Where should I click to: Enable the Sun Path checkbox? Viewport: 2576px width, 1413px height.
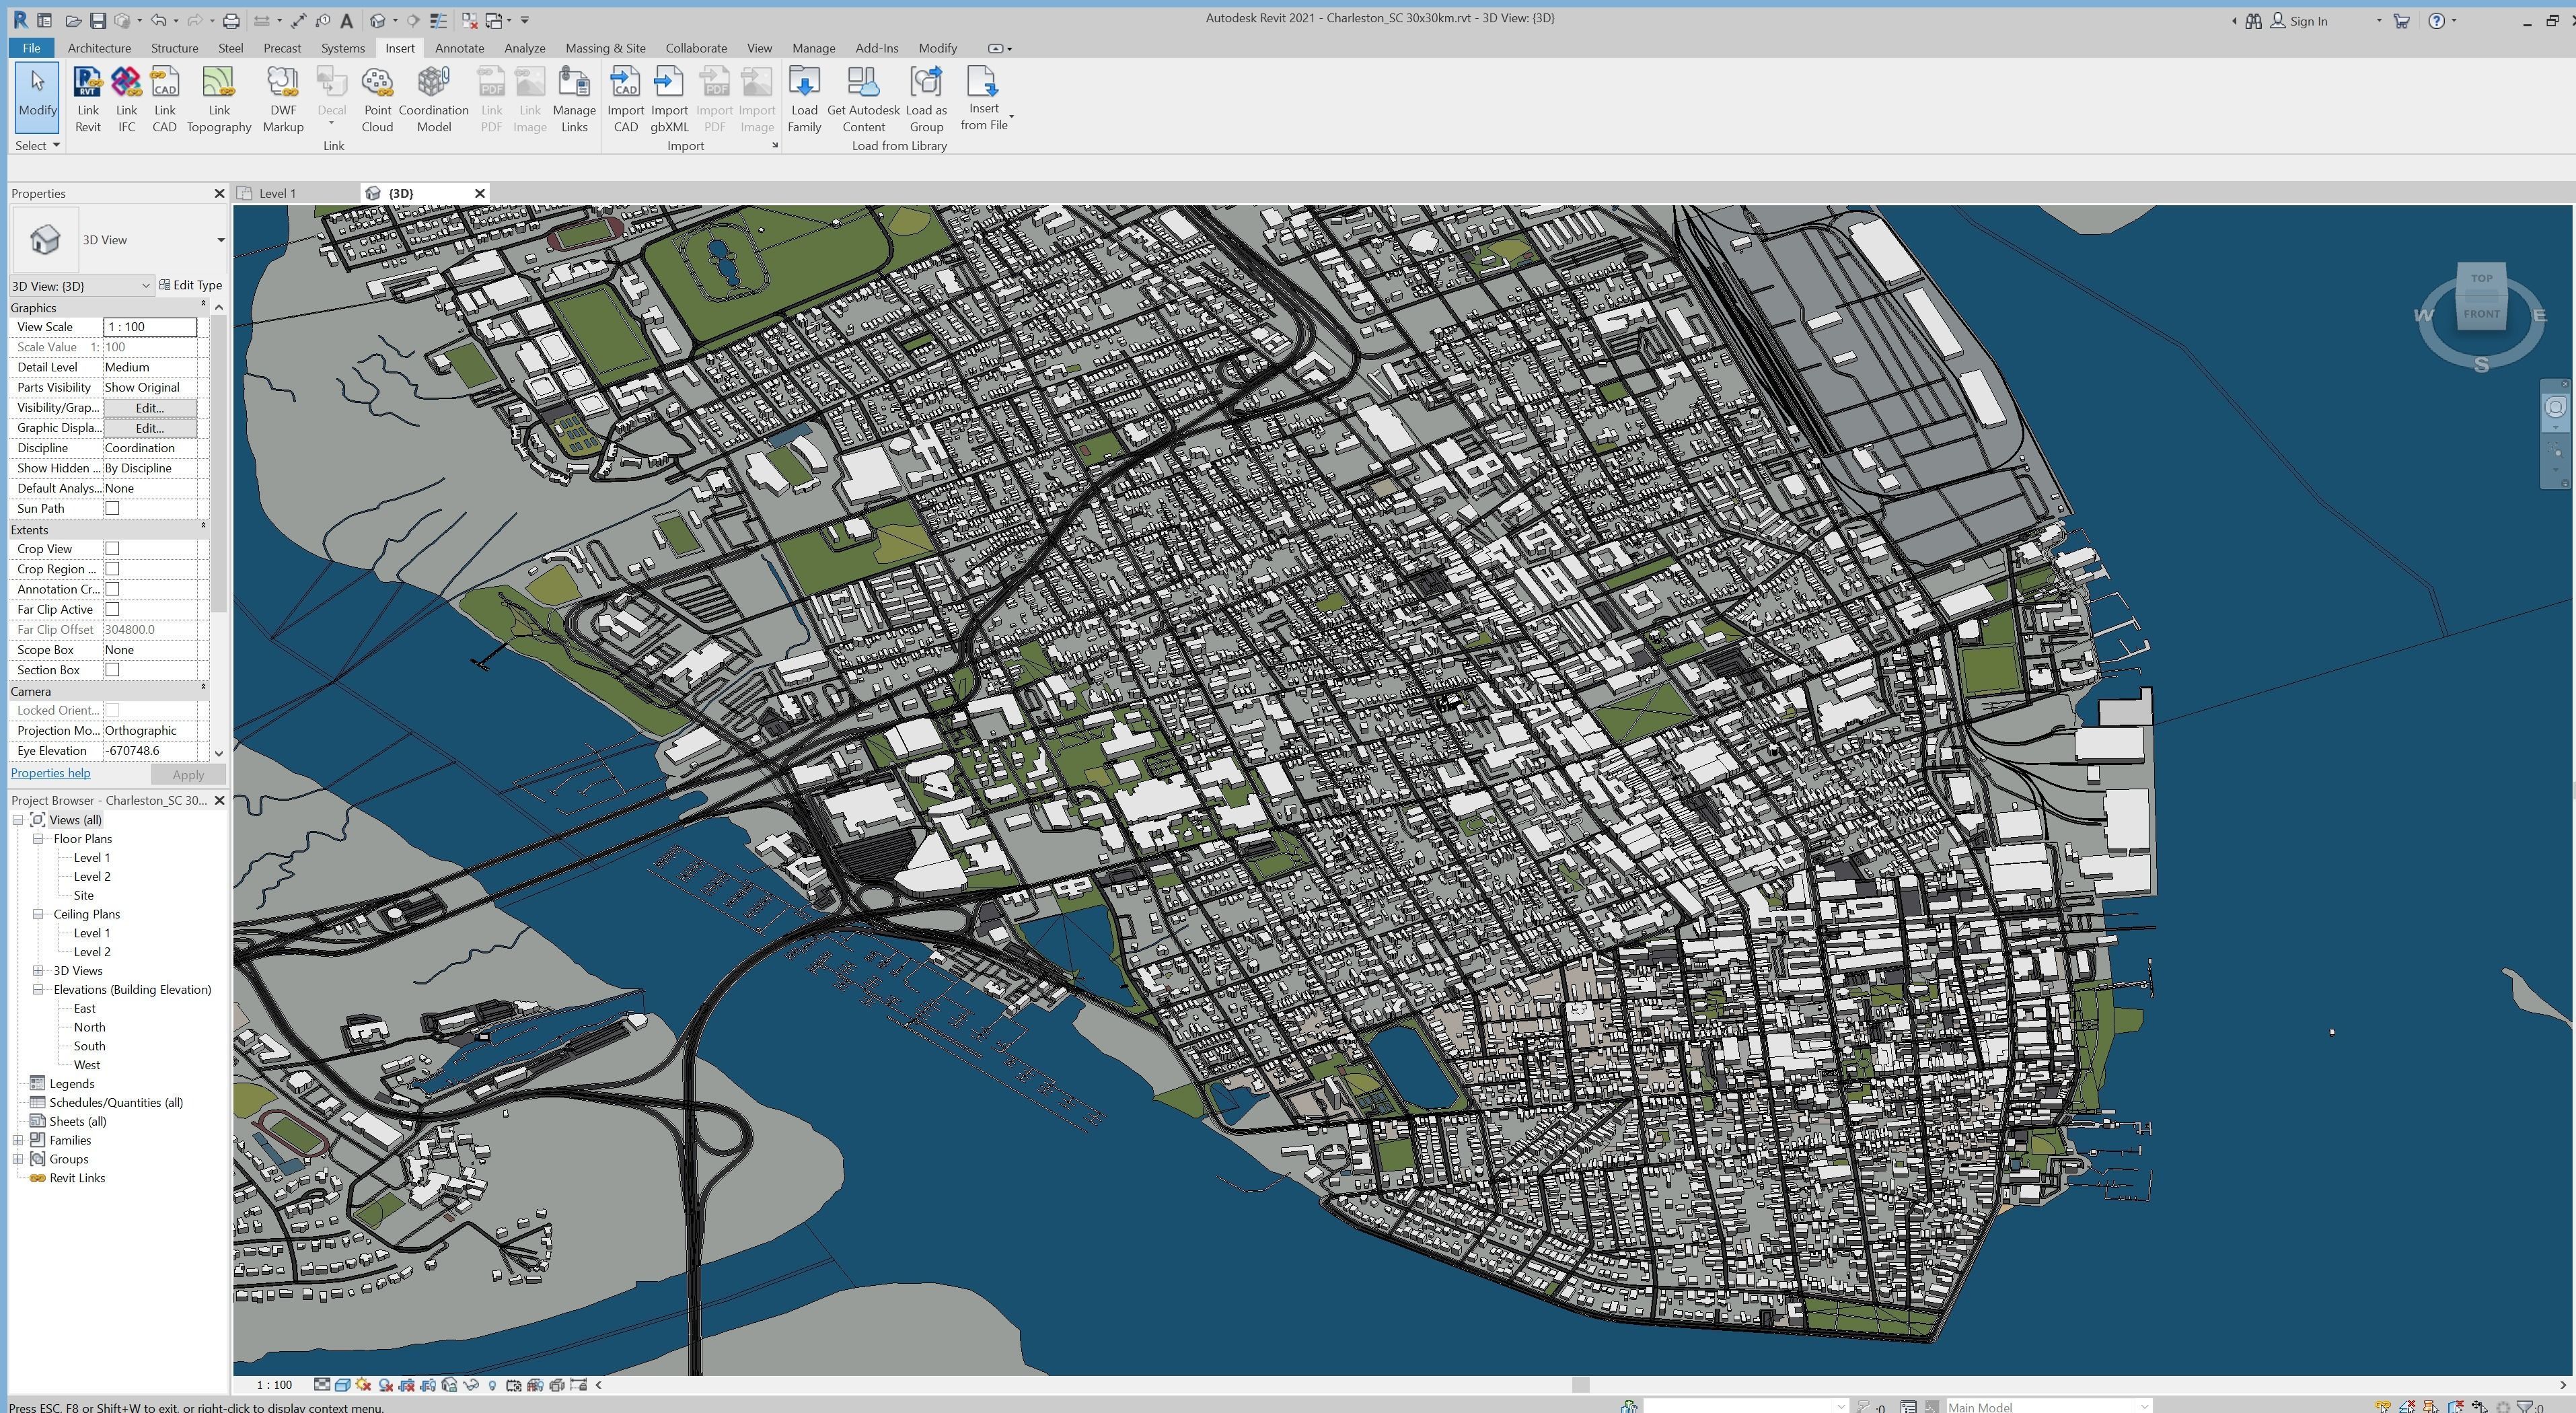pos(112,508)
